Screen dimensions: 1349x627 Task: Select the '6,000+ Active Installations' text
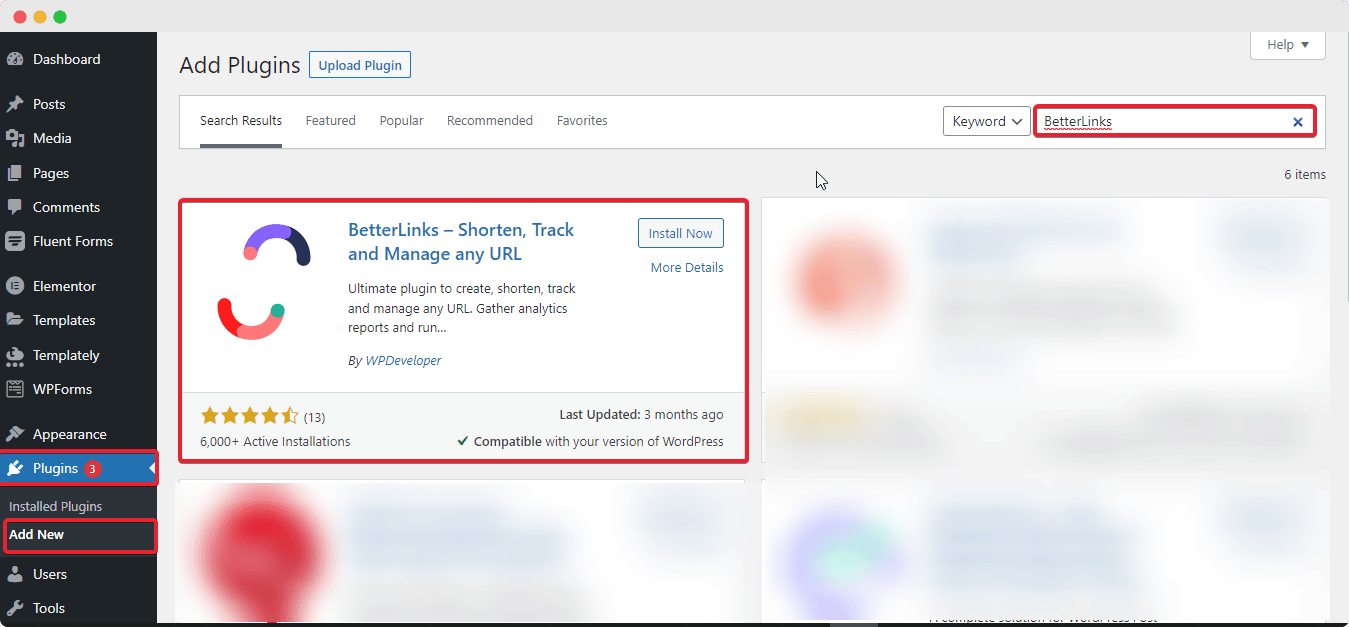pos(275,441)
